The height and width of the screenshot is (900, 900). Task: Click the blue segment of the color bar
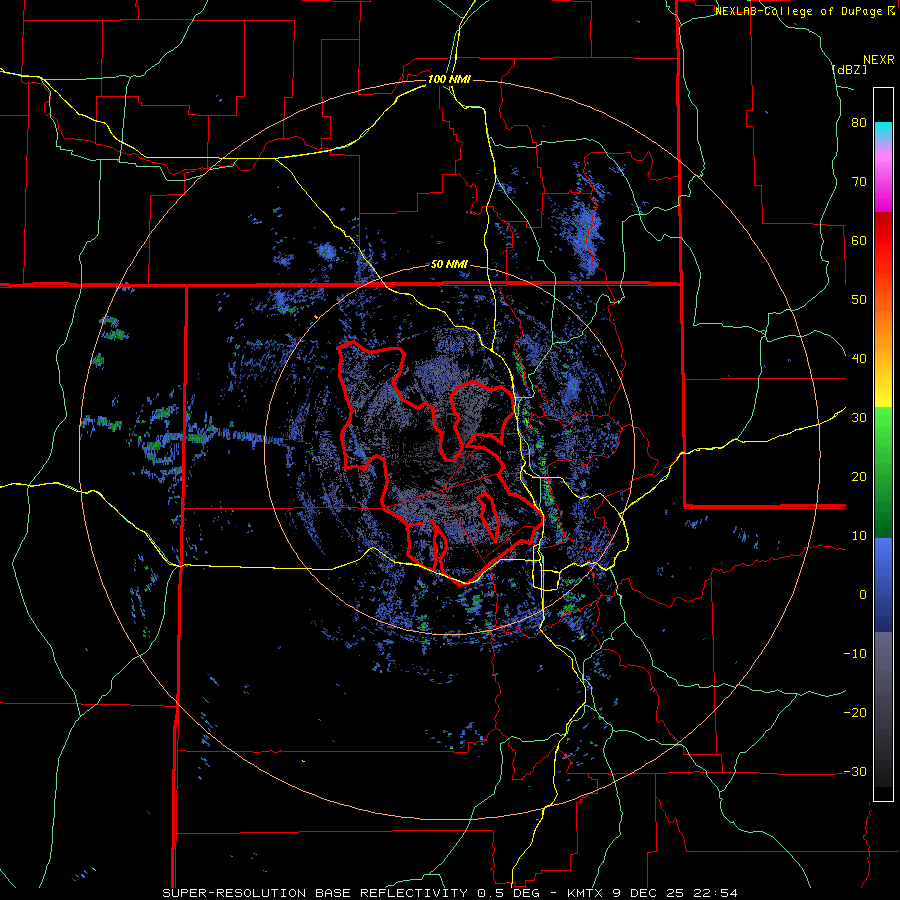[x=883, y=585]
